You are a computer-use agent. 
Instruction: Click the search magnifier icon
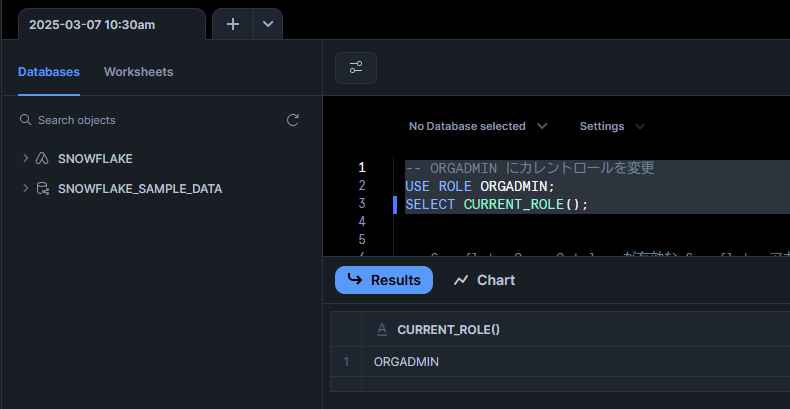25,120
